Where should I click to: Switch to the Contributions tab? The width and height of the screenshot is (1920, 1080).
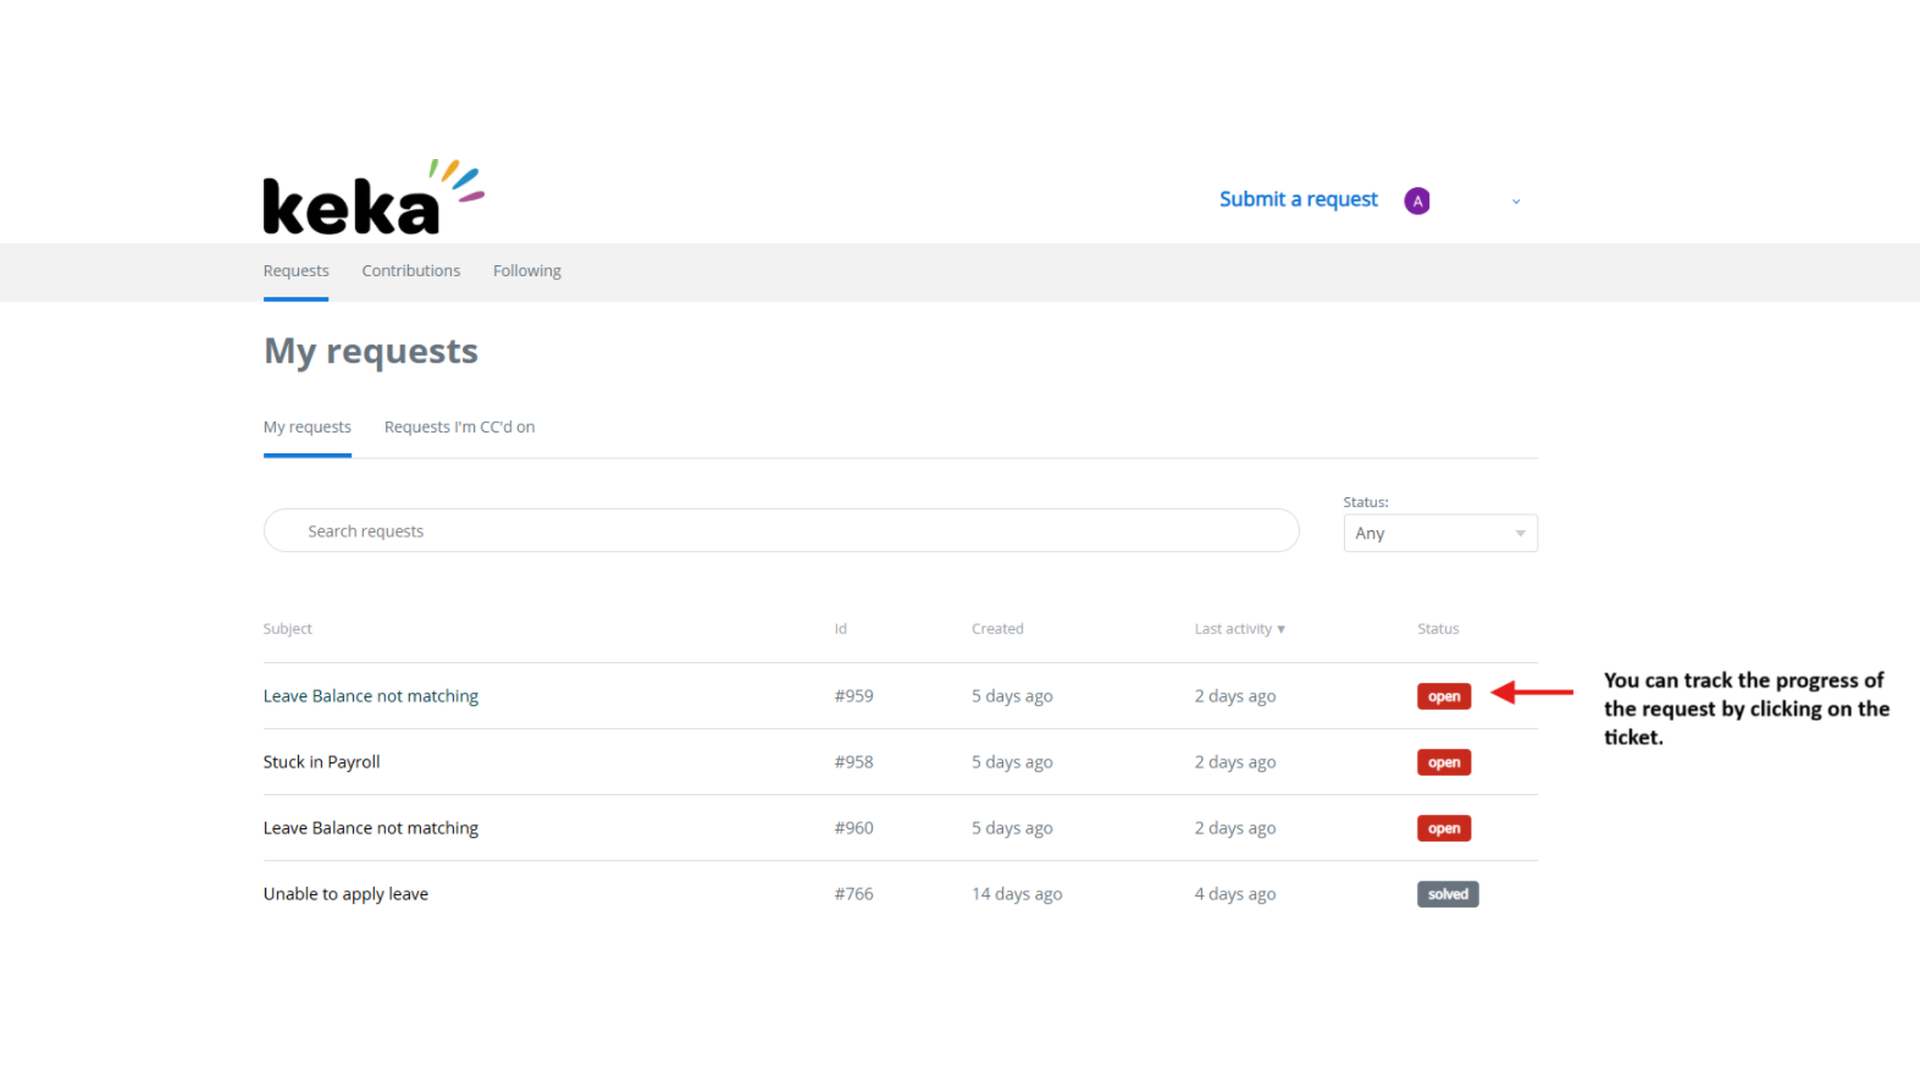pyautogui.click(x=410, y=271)
